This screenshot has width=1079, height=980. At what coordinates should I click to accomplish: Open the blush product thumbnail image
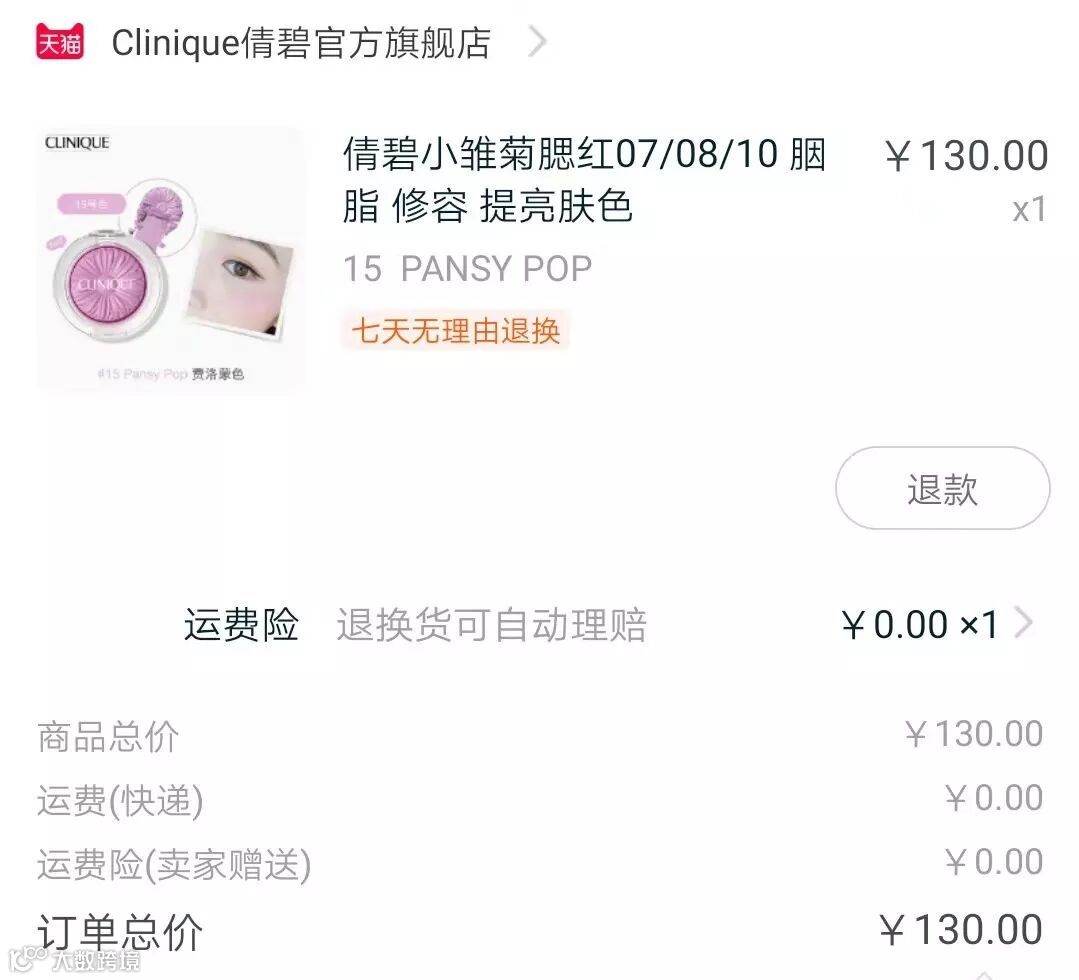tap(171, 259)
